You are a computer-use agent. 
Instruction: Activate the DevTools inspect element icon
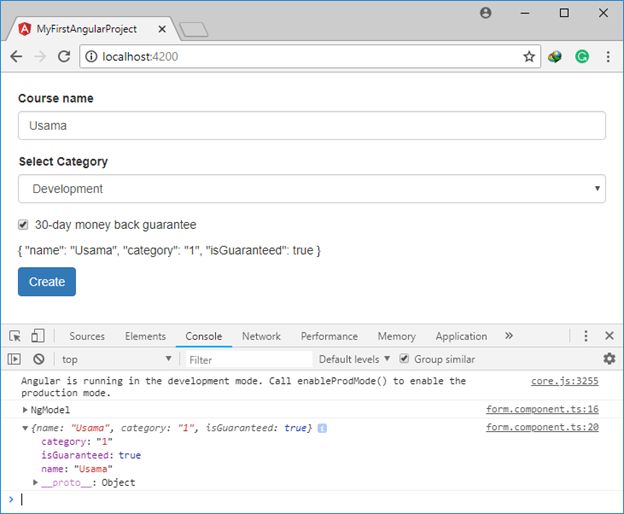point(16,336)
